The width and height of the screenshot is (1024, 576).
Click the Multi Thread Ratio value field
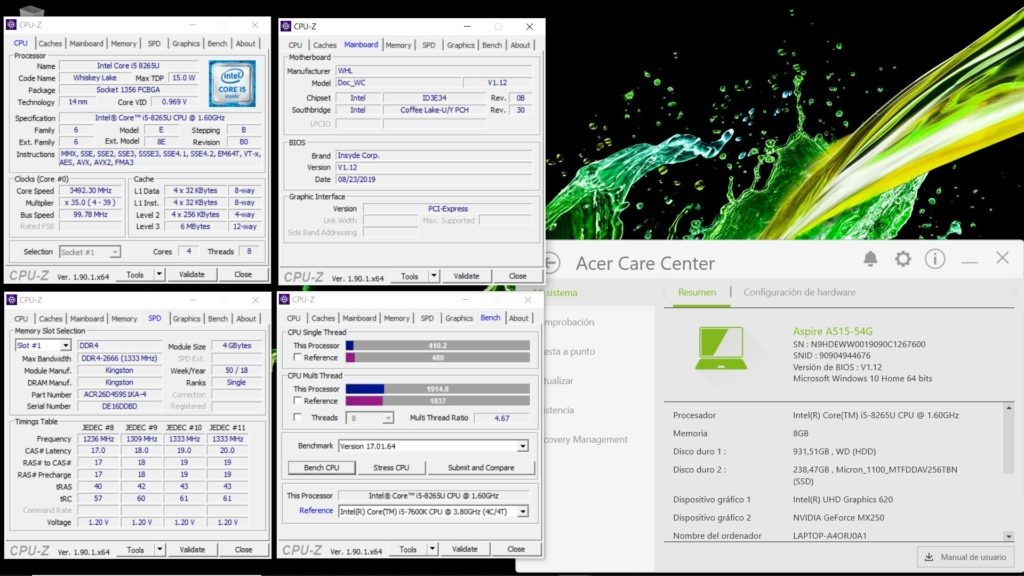click(502, 418)
